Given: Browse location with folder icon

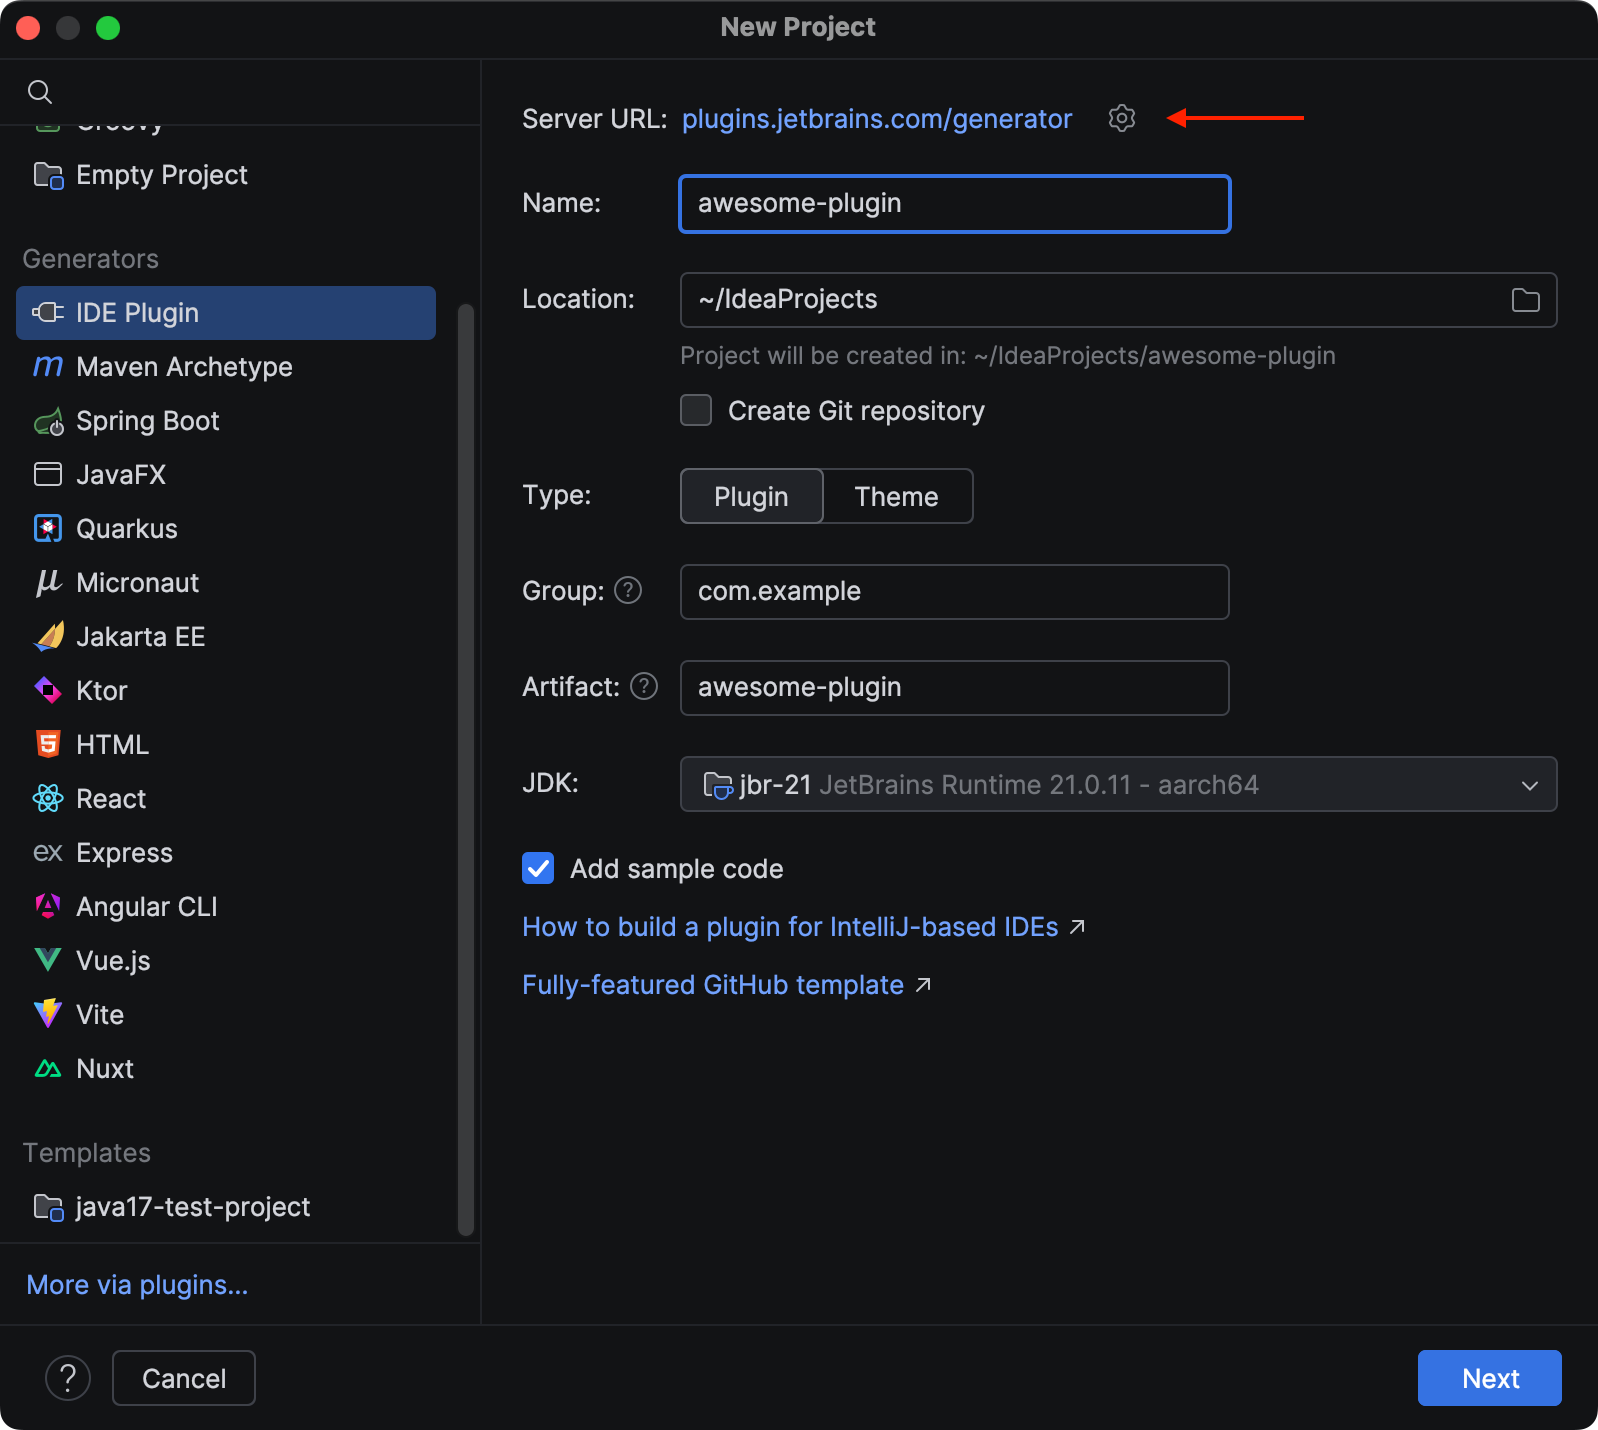Looking at the screenshot, I should [x=1525, y=300].
